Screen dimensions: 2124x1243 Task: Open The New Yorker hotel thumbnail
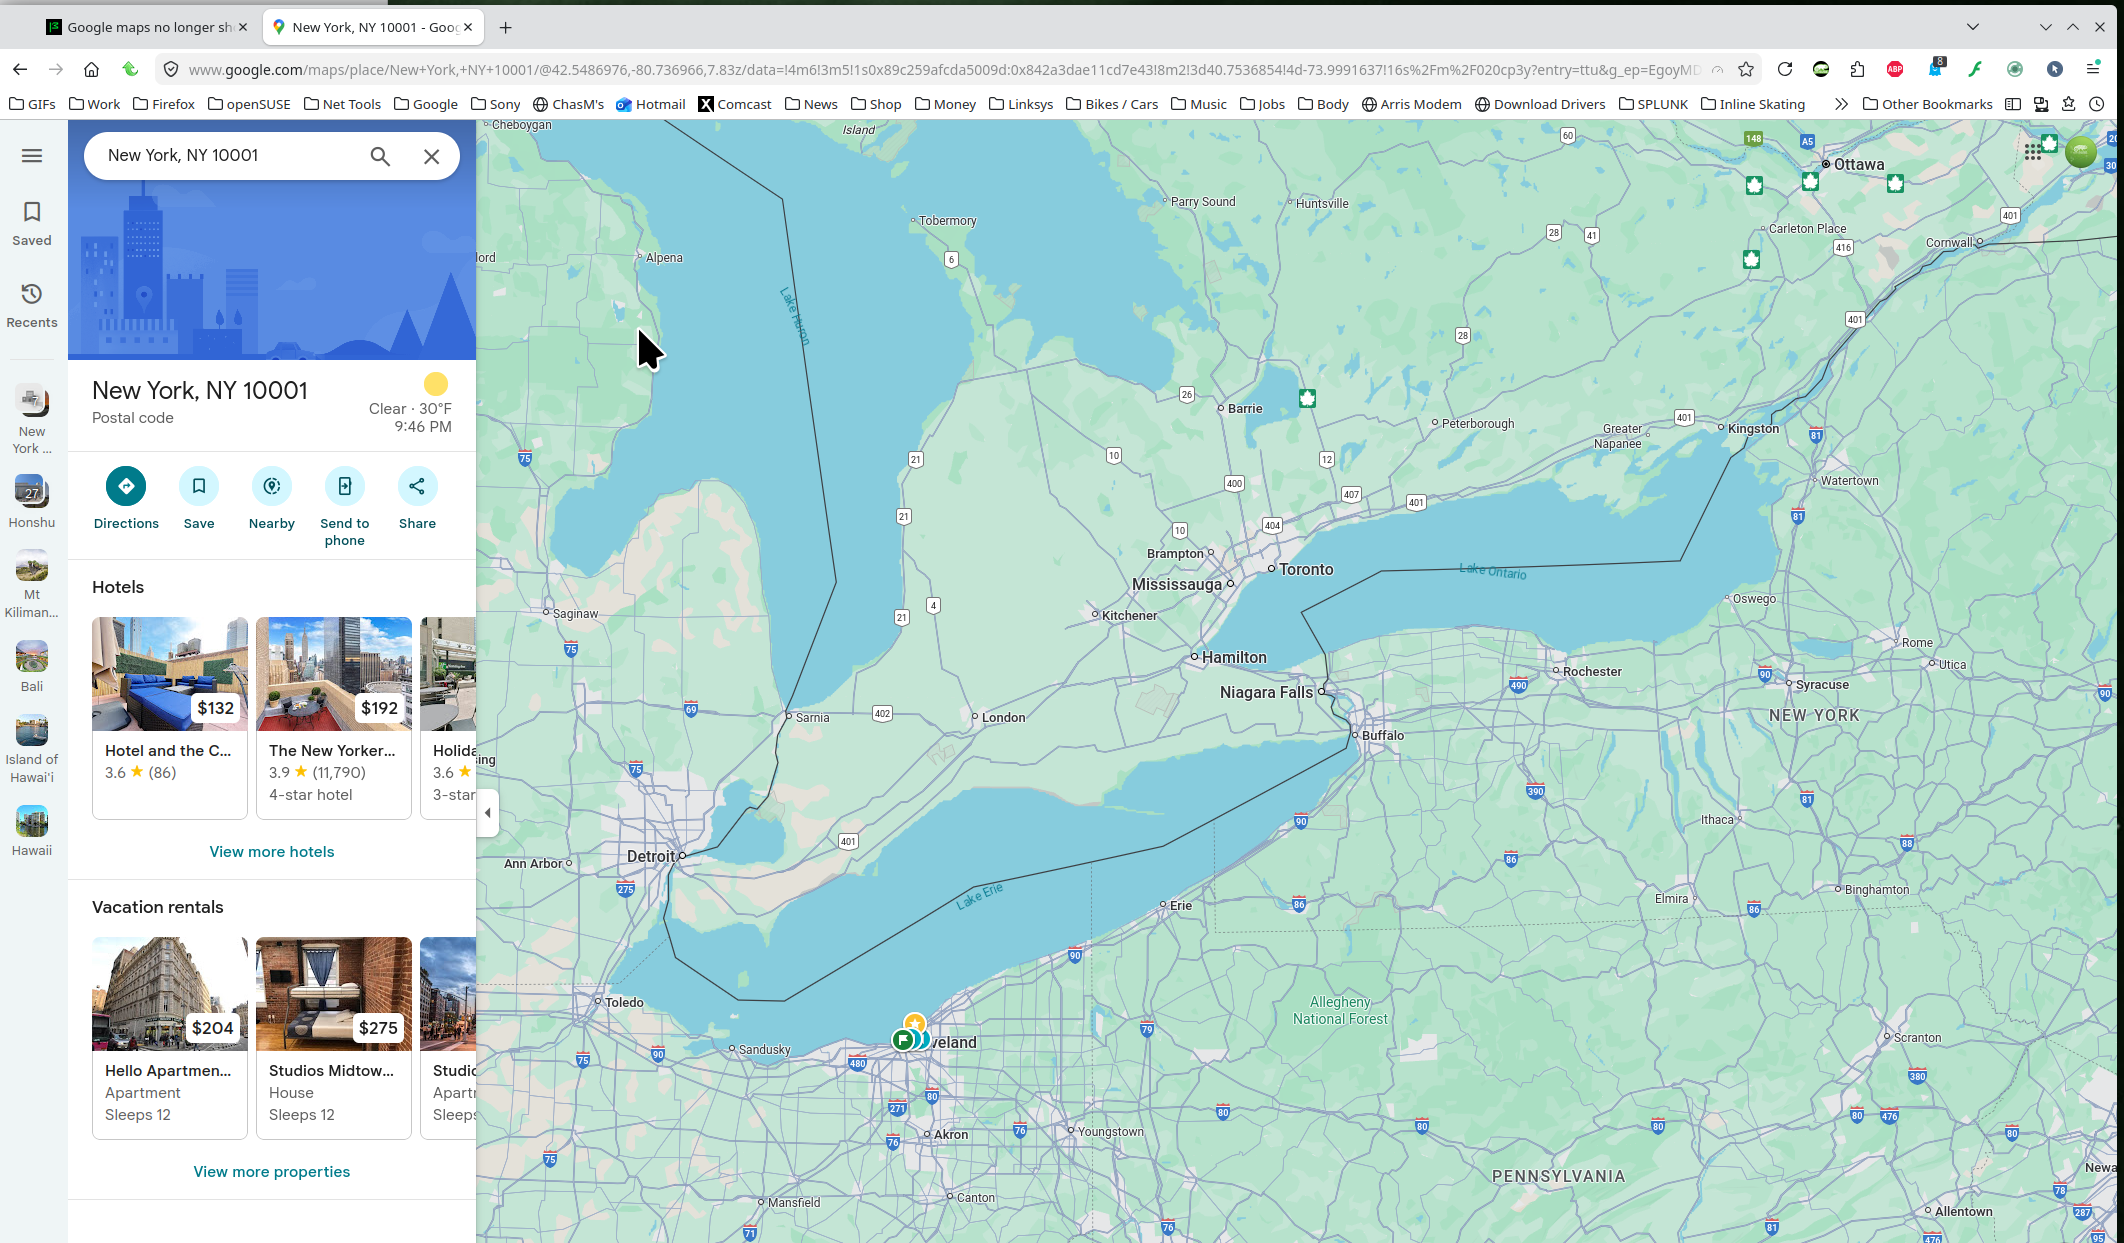coord(333,674)
